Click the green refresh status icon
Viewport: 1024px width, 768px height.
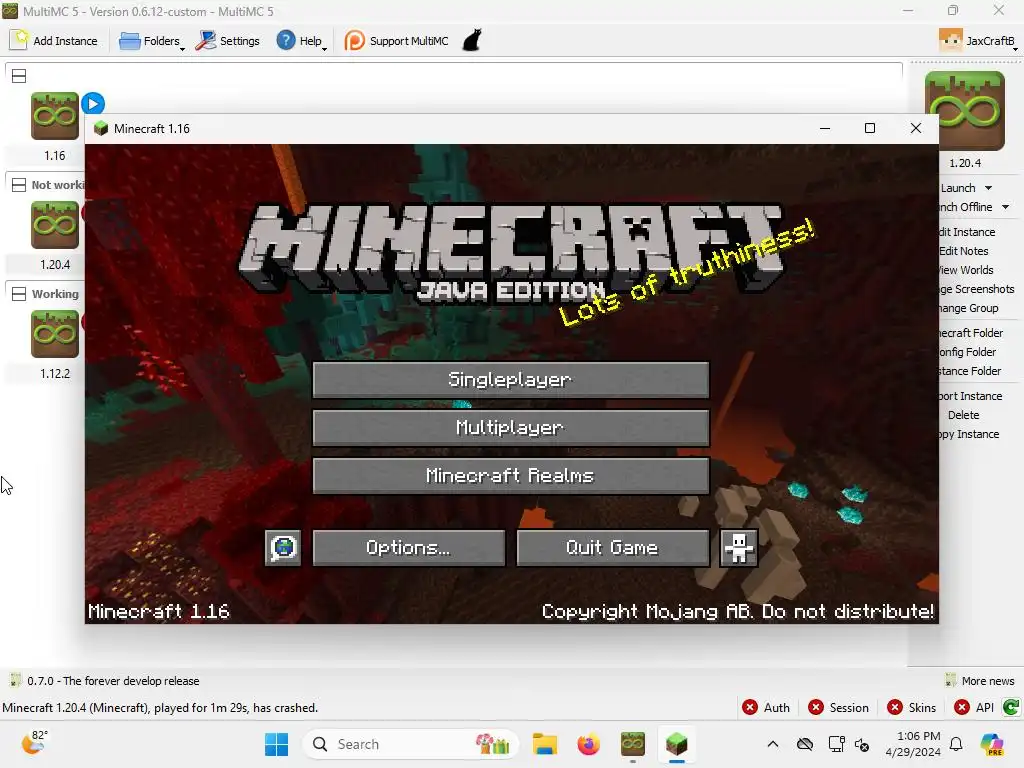(x=1011, y=707)
